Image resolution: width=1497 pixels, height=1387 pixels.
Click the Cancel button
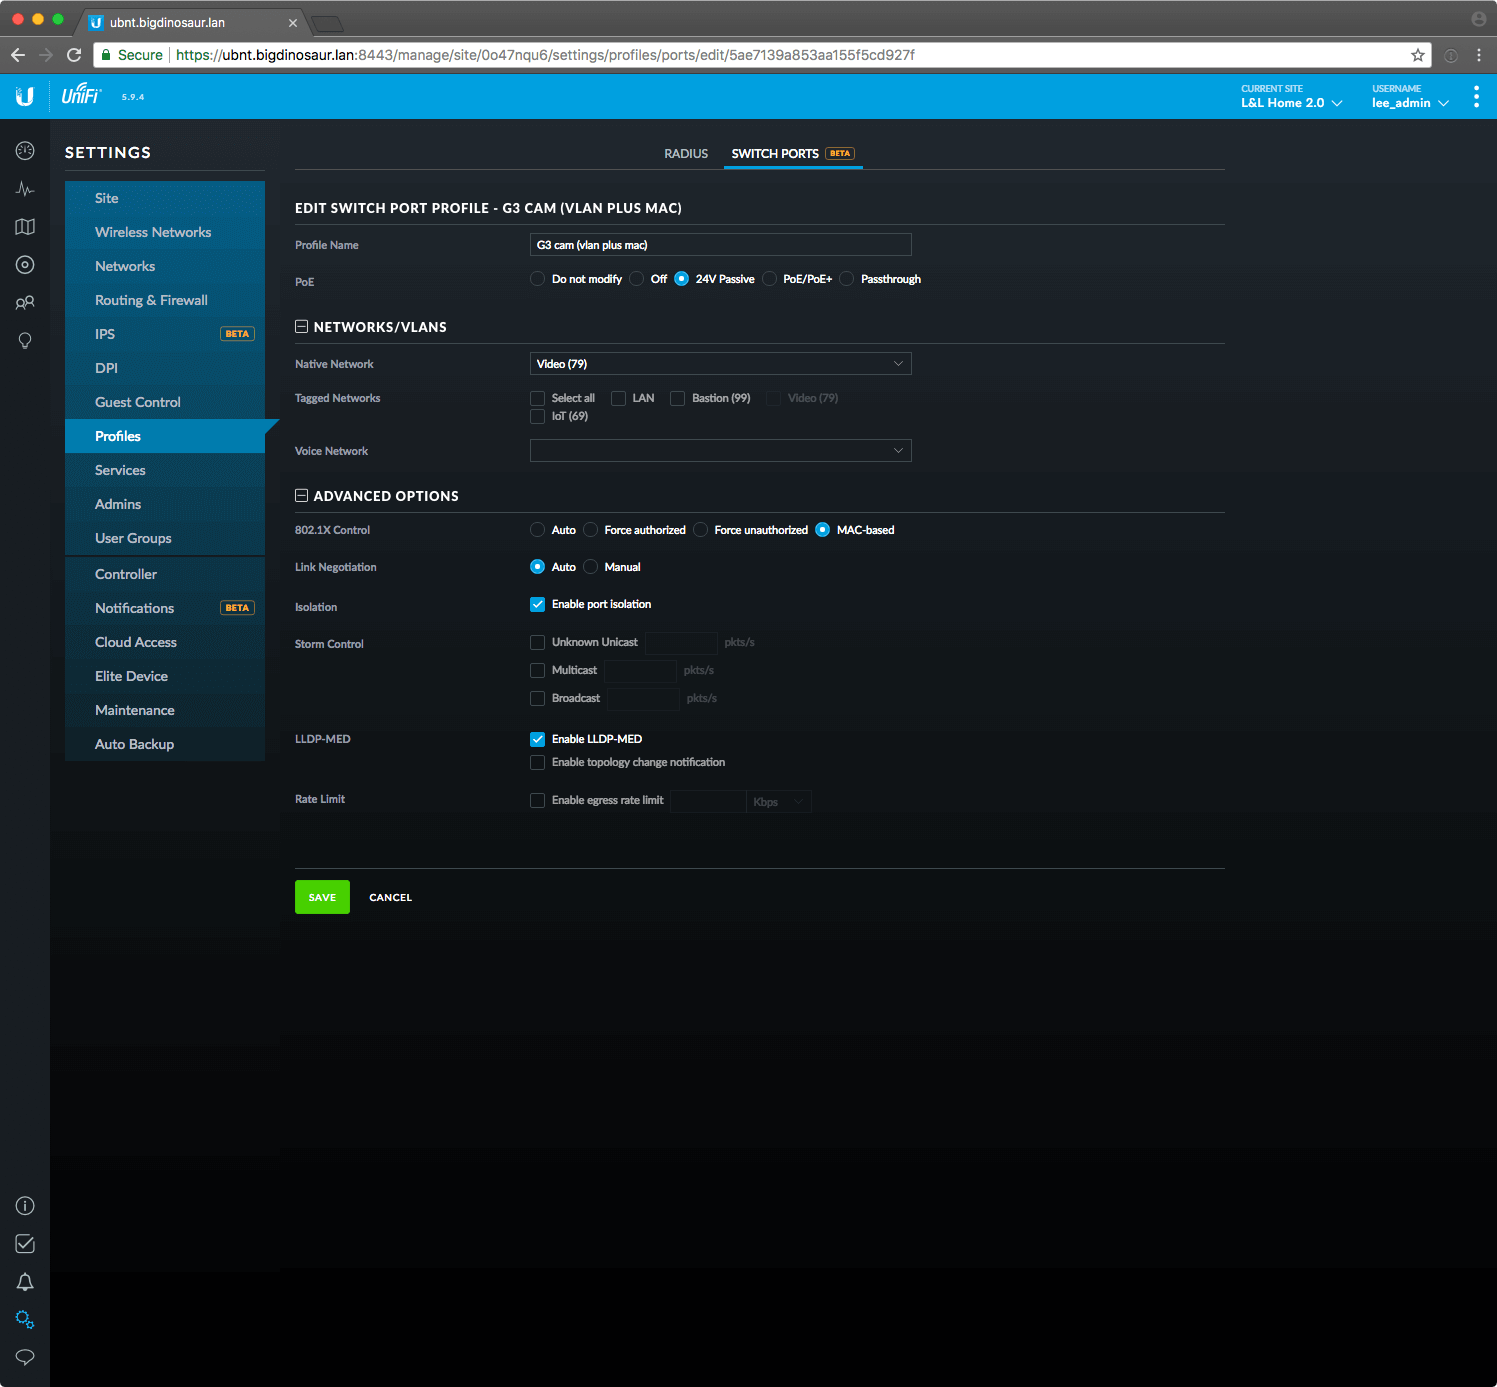(x=390, y=897)
